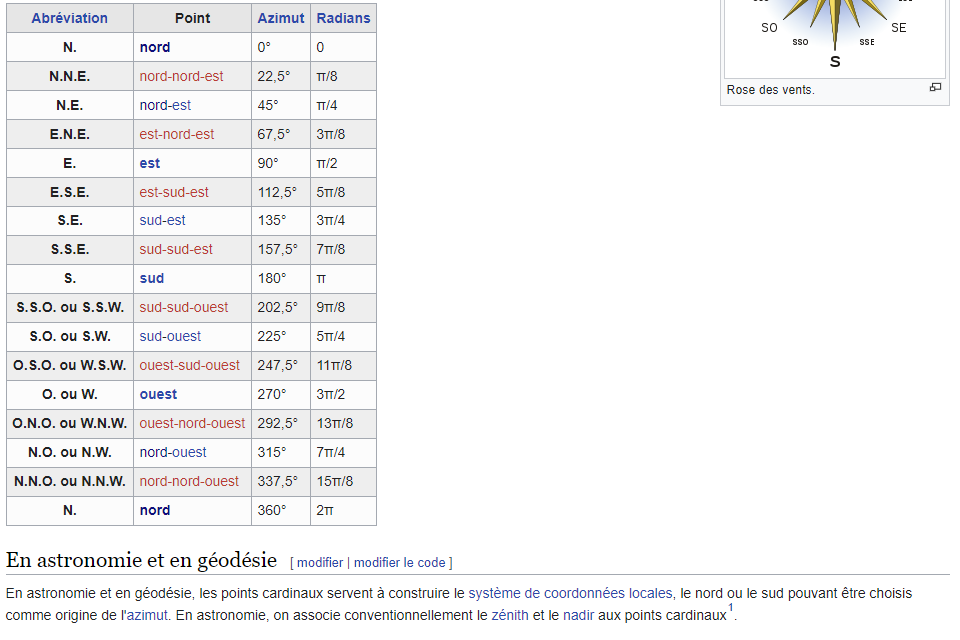This screenshot has width=960, height=640.
Task: Click the SE label on the compass rose
Action: point(899,28)
